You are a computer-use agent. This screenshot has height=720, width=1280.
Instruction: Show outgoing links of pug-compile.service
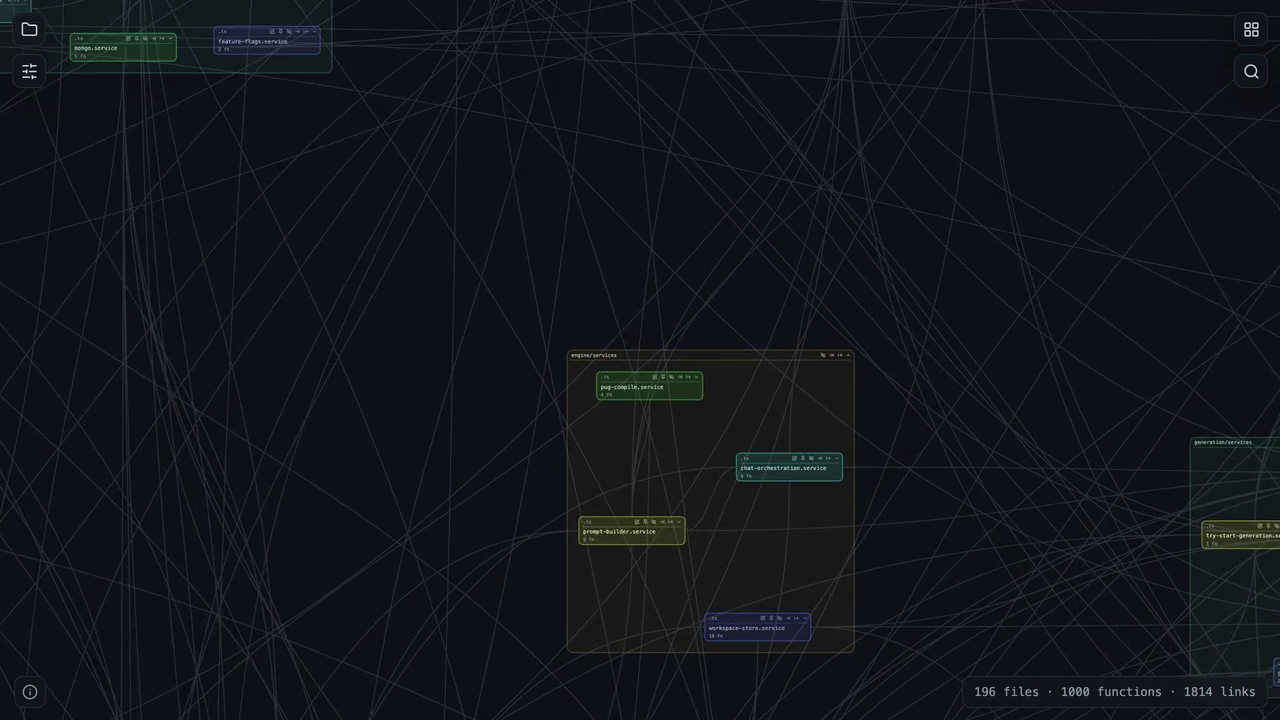coord(688,377)
